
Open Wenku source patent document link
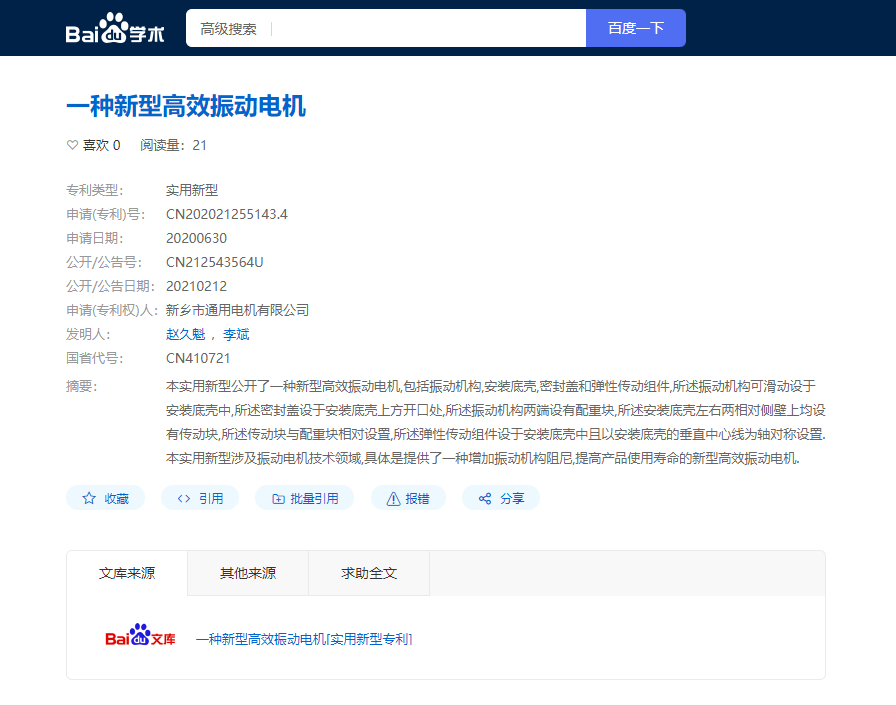point(304,639)
